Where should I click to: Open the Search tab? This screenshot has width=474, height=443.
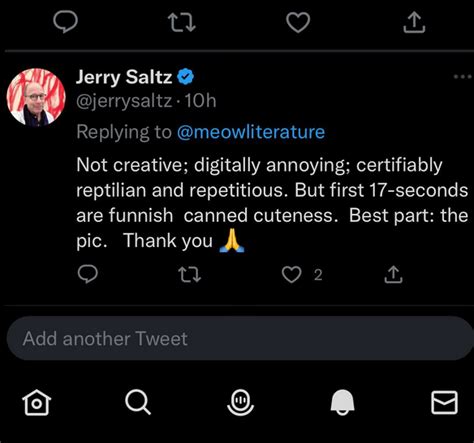coord(138,402)
